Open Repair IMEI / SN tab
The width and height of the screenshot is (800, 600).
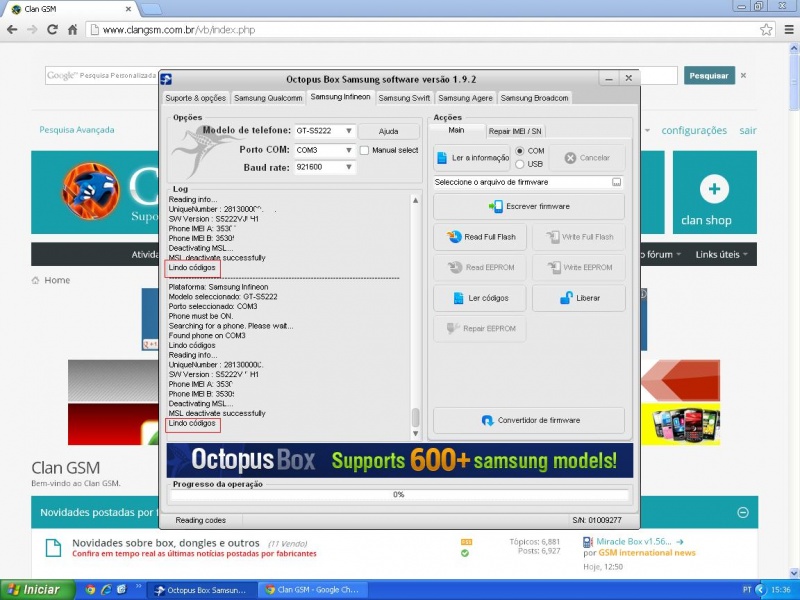pos(515,131)
